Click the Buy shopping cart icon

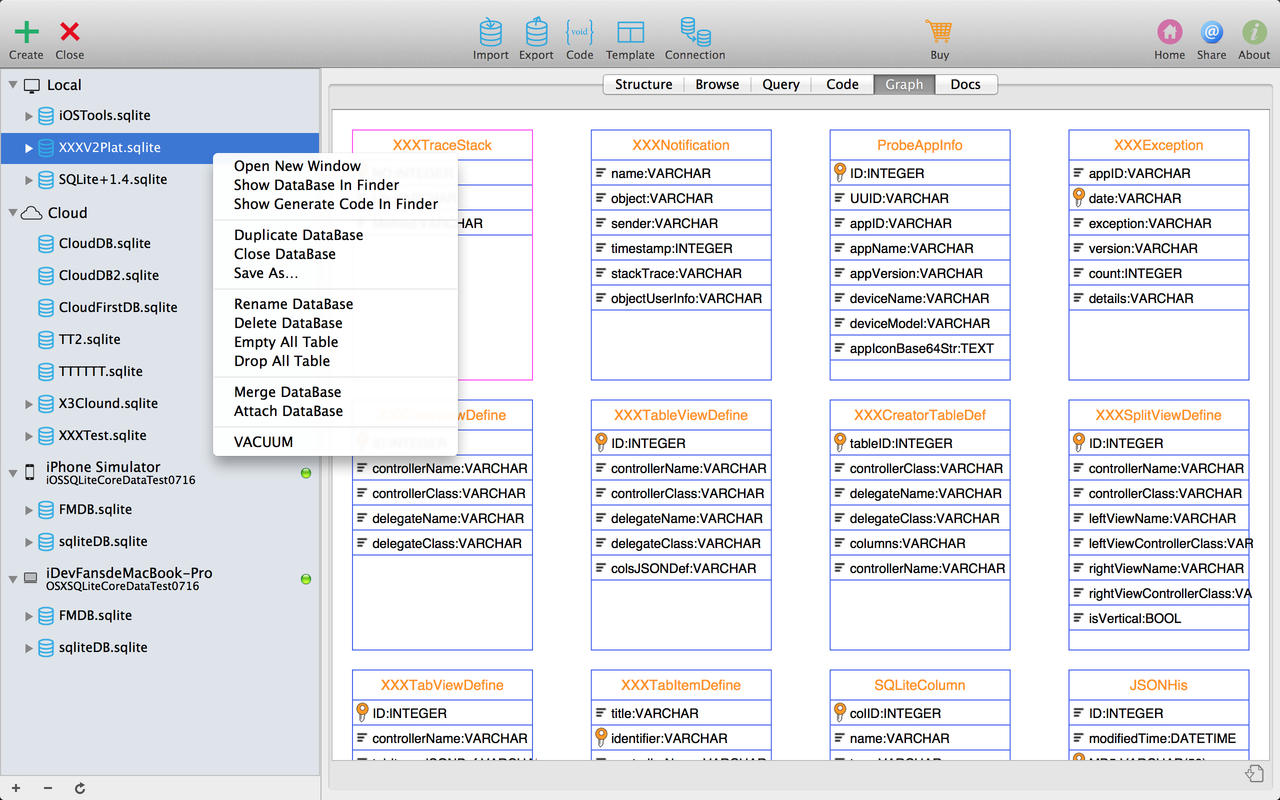tap(939, 33)
